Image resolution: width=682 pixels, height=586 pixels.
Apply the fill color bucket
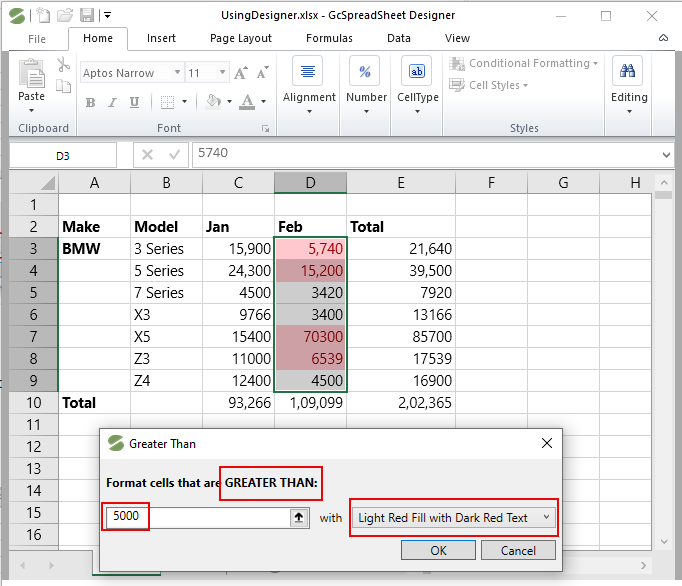pyautogui.click(x=214, y=102)
